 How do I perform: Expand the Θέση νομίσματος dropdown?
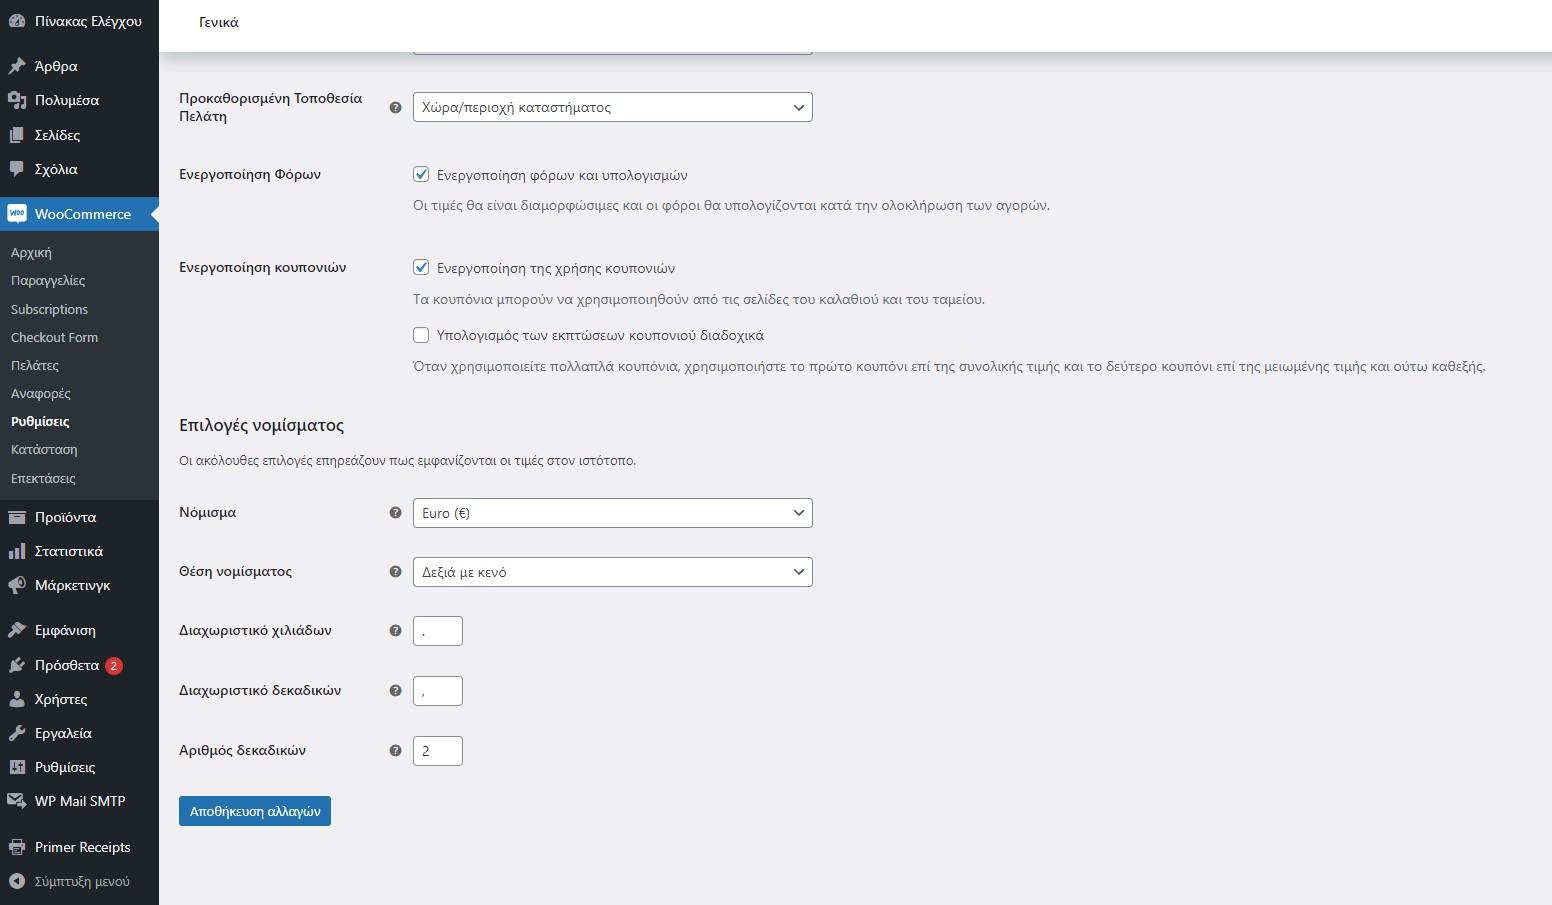tap(612, 571)
